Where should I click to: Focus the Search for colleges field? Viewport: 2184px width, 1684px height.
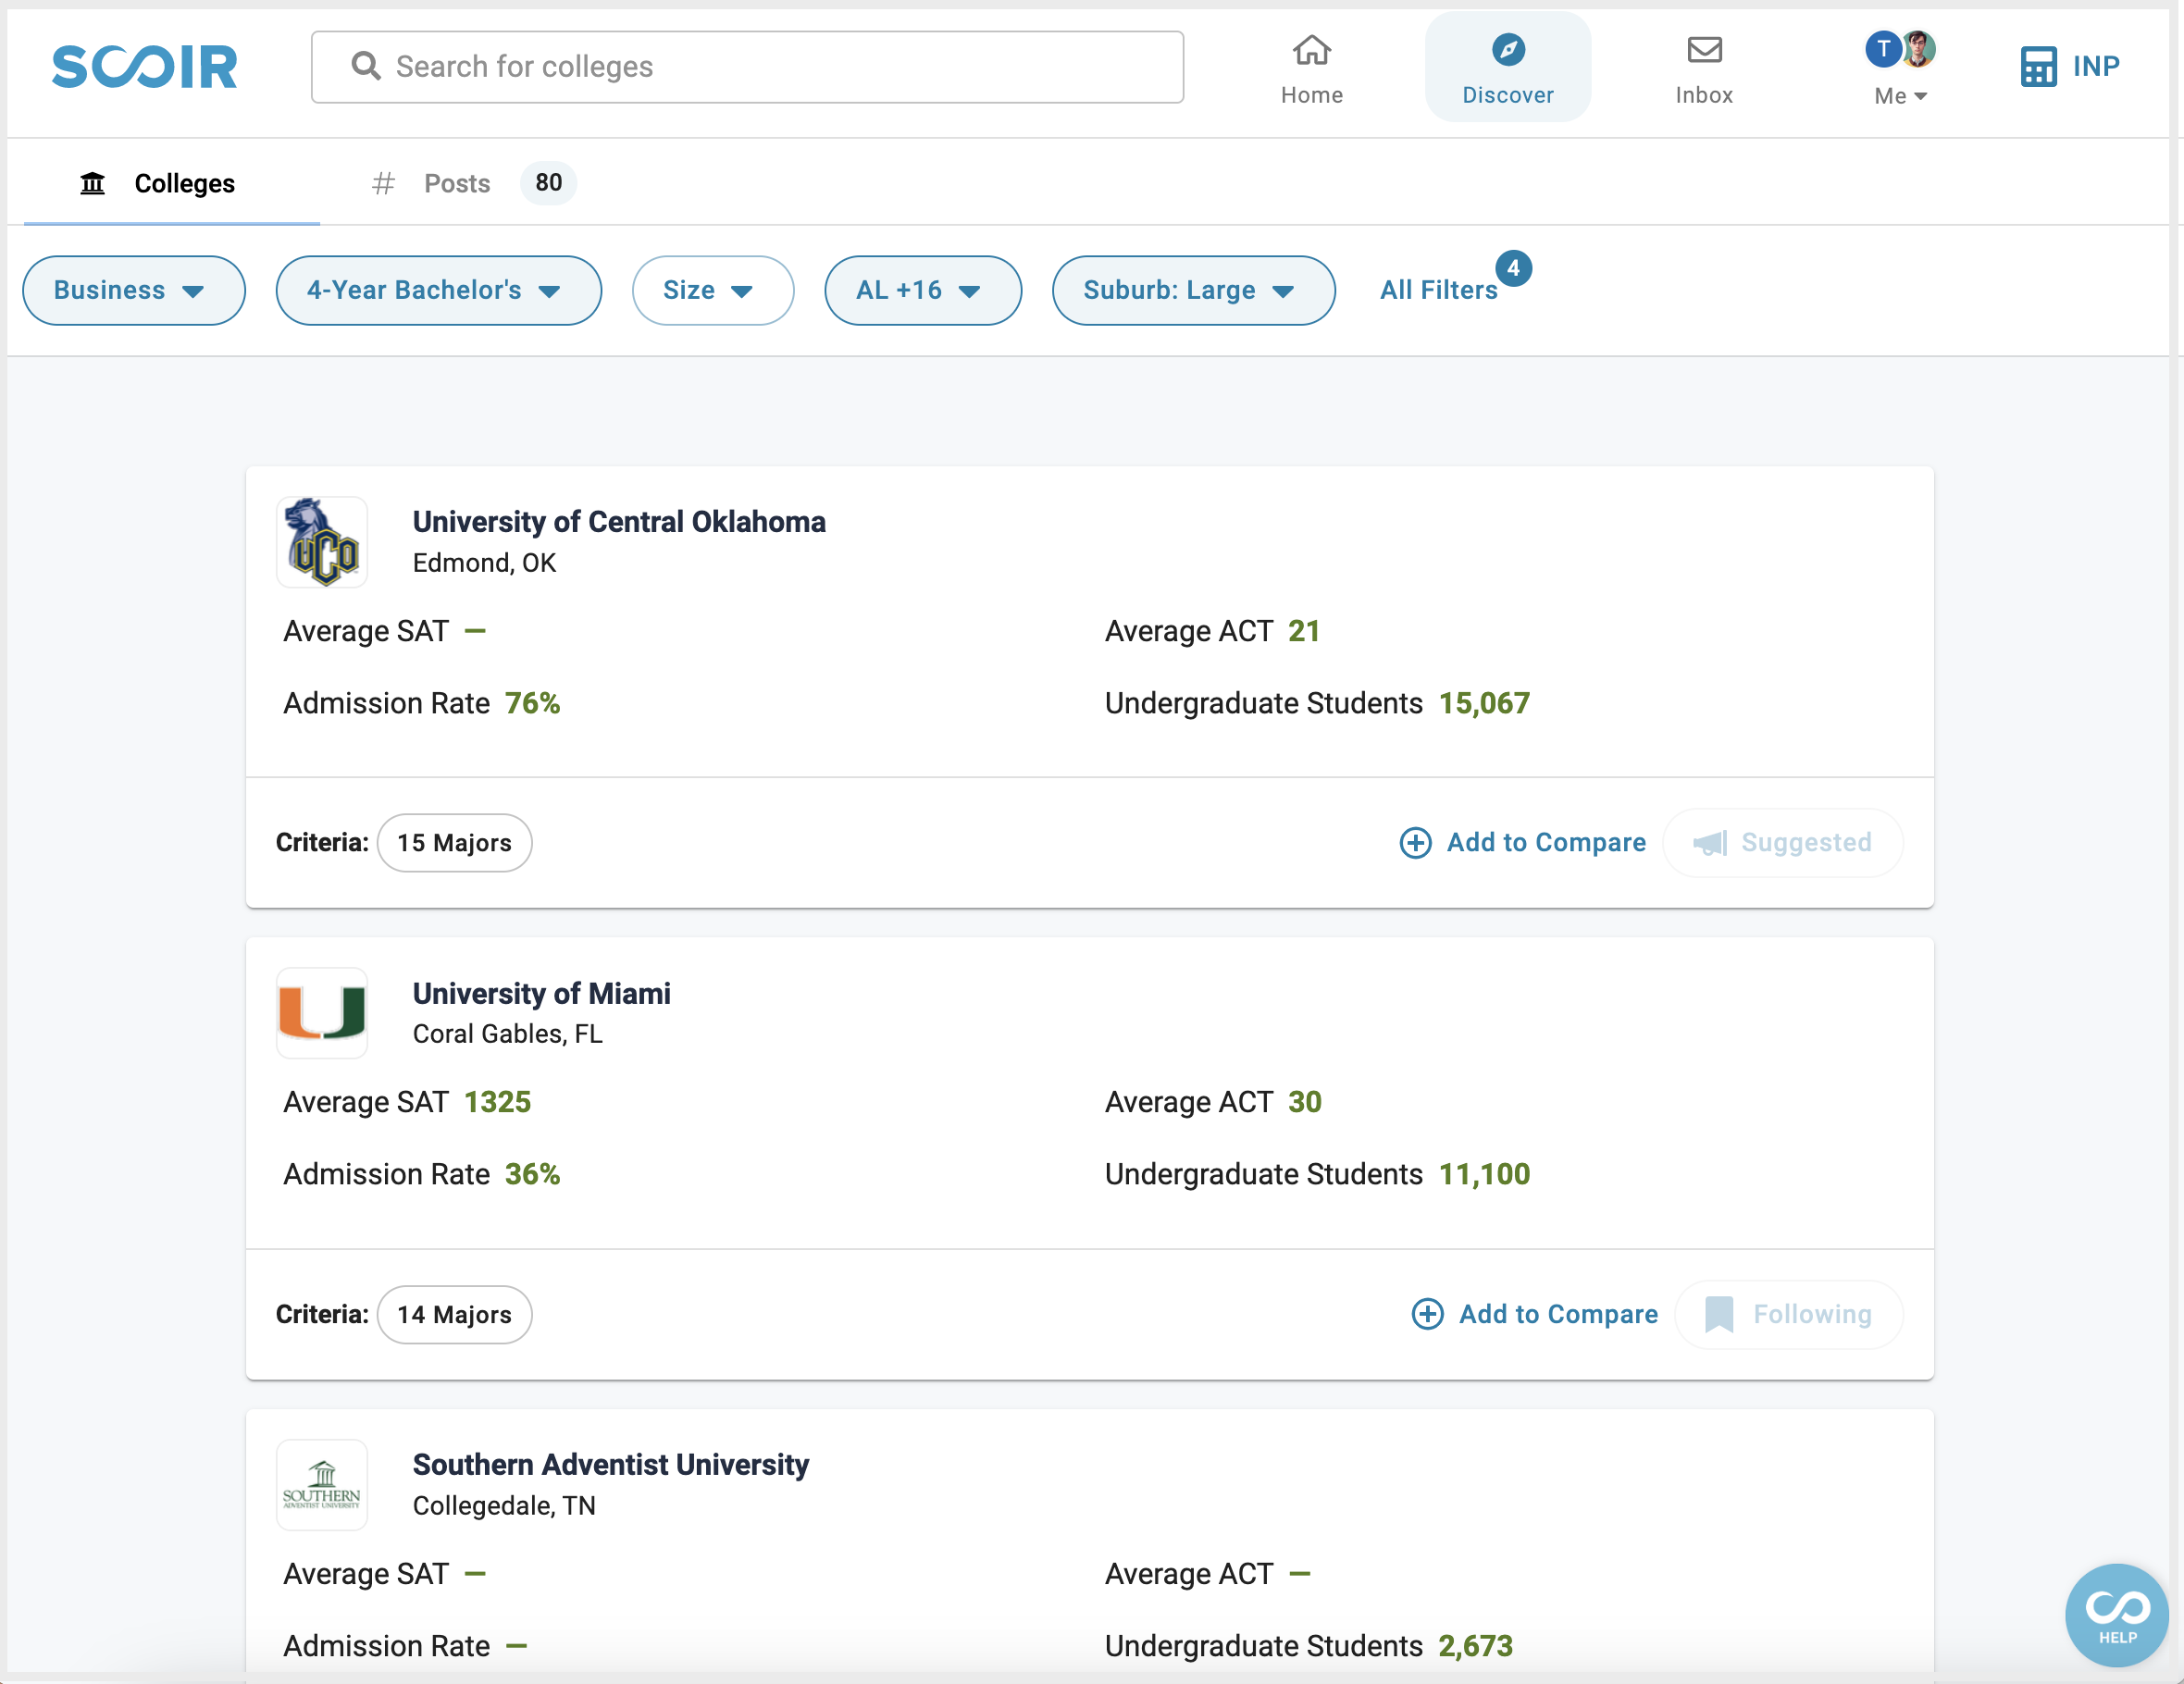pos(747,67)
